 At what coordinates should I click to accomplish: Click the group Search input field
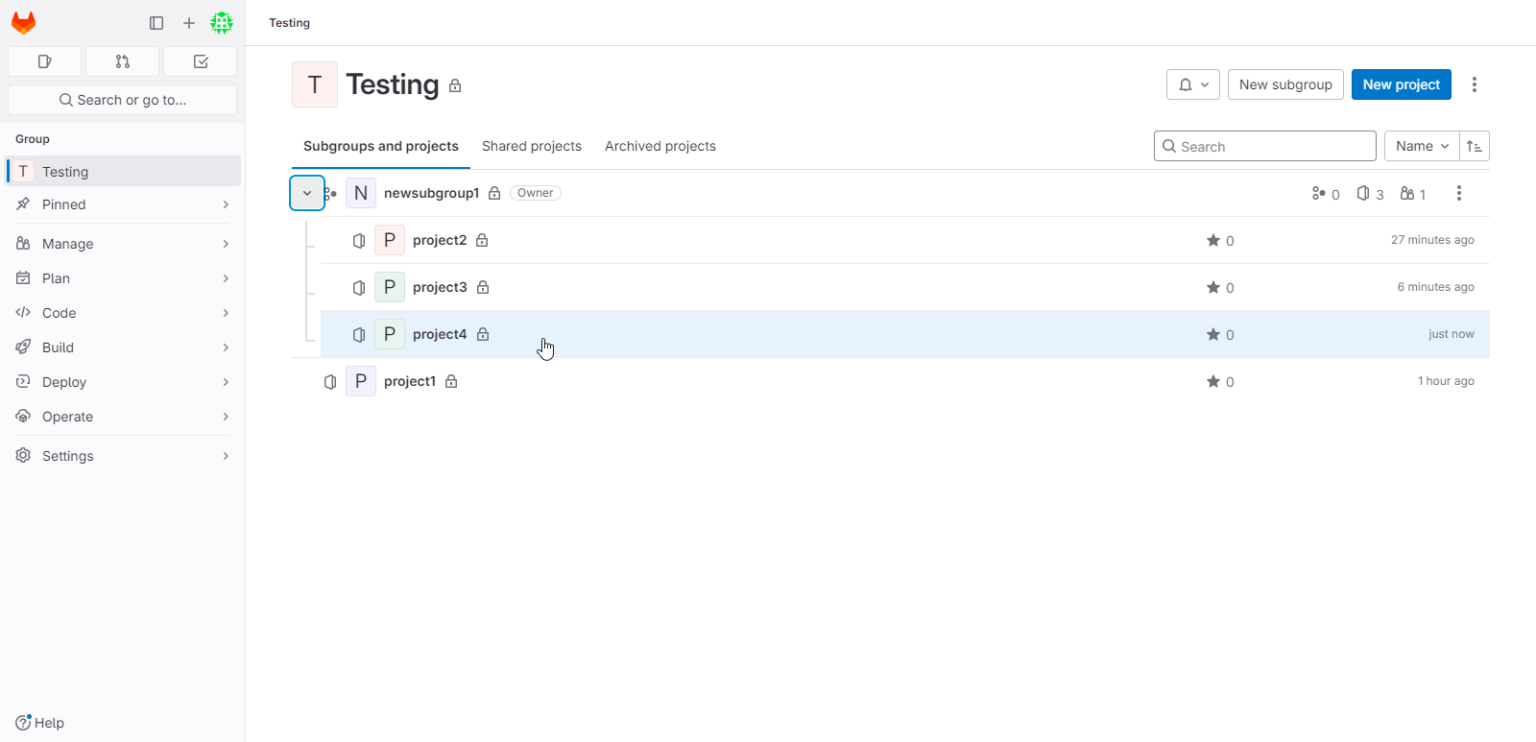[x=1265, y=146]
